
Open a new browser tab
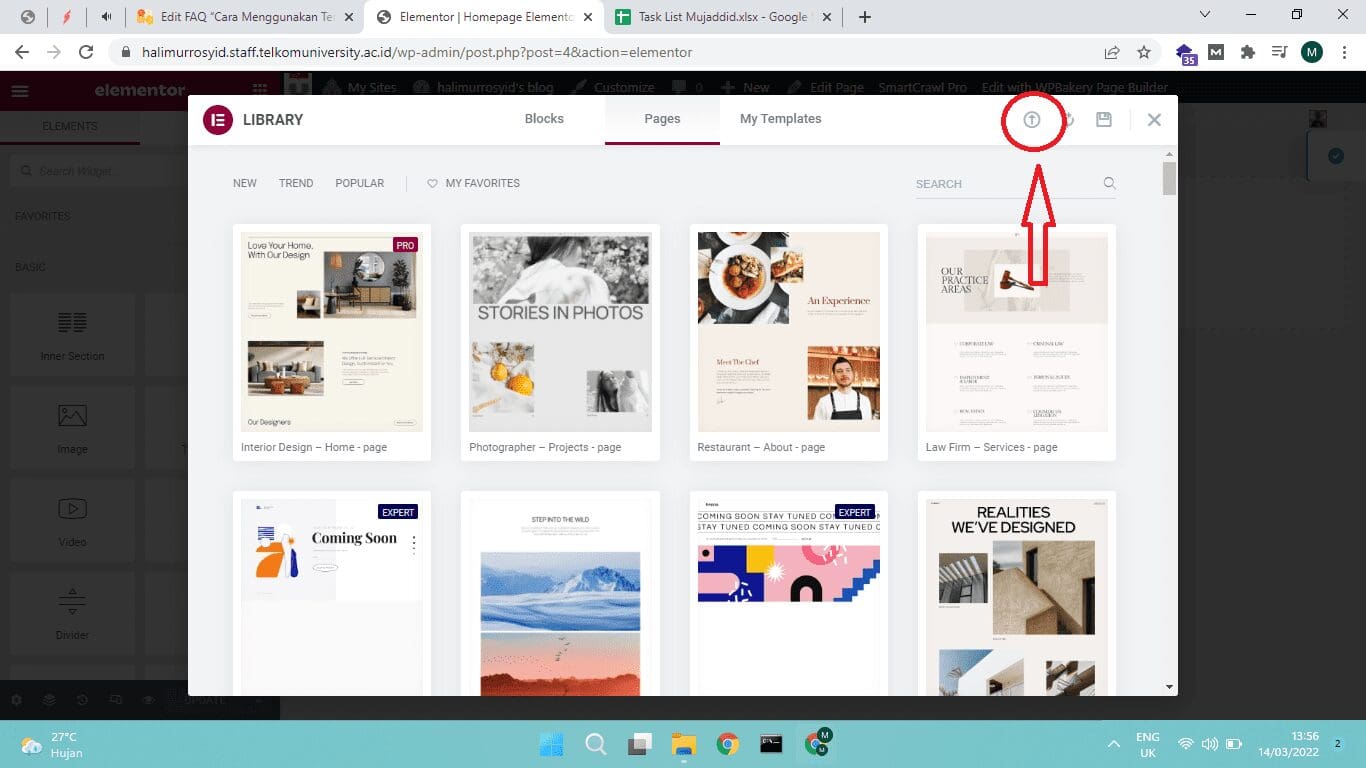pyautogui.click(x=865, y=17)
